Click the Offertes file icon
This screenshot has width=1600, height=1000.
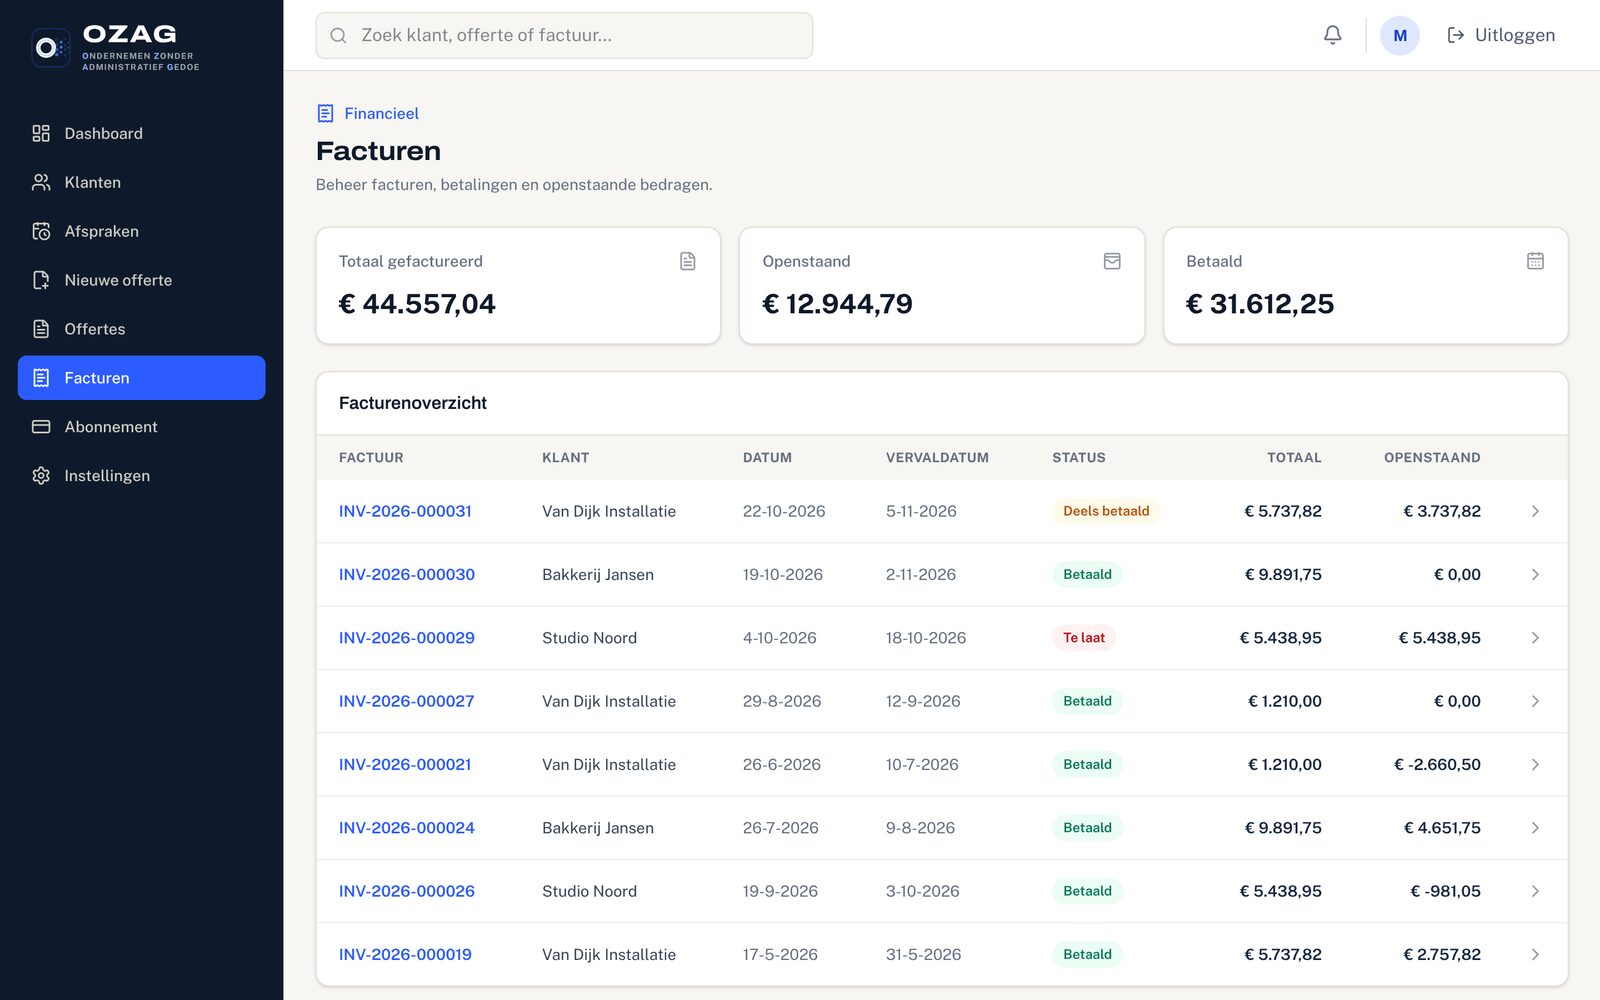[41, 329]
